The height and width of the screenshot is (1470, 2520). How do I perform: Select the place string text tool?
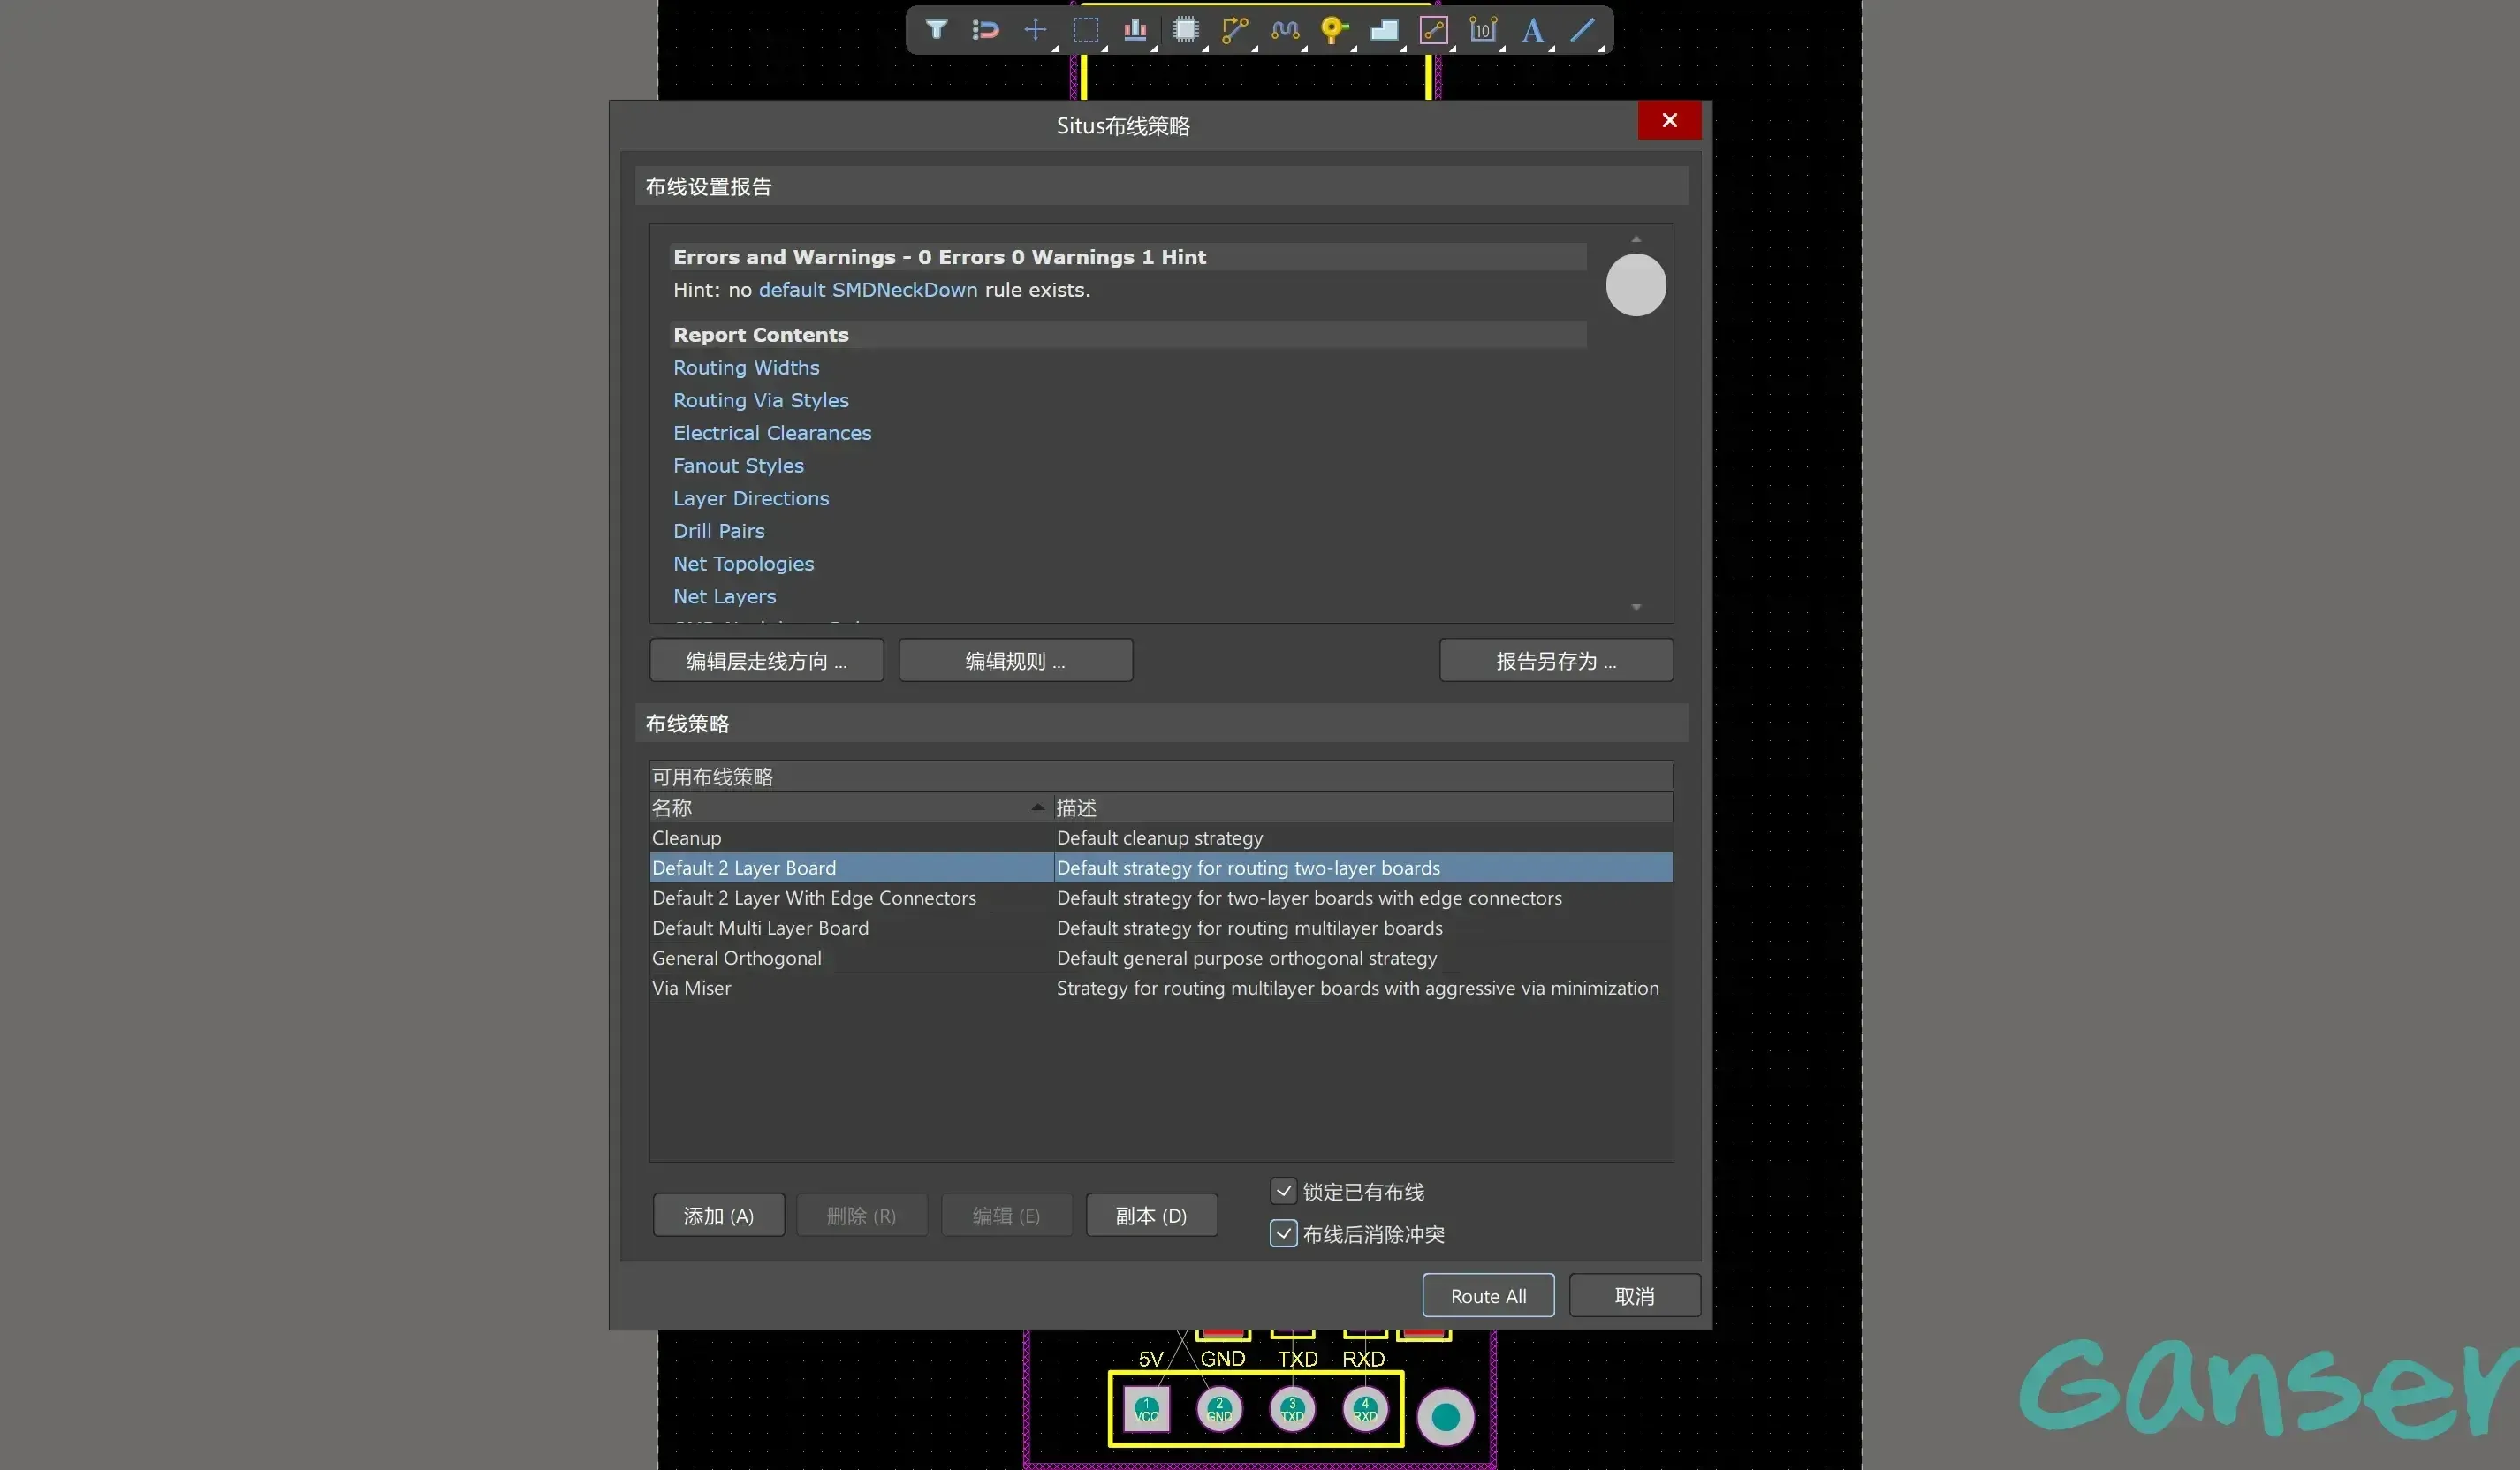1531,30
